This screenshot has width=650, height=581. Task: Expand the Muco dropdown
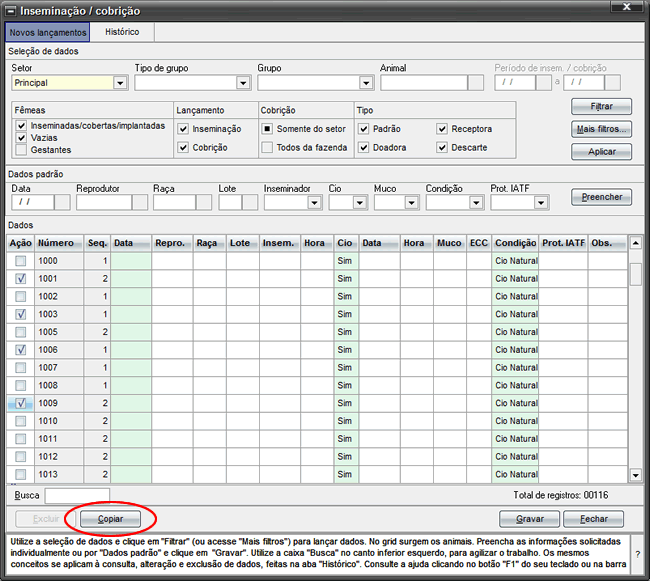tap(411, 203)
